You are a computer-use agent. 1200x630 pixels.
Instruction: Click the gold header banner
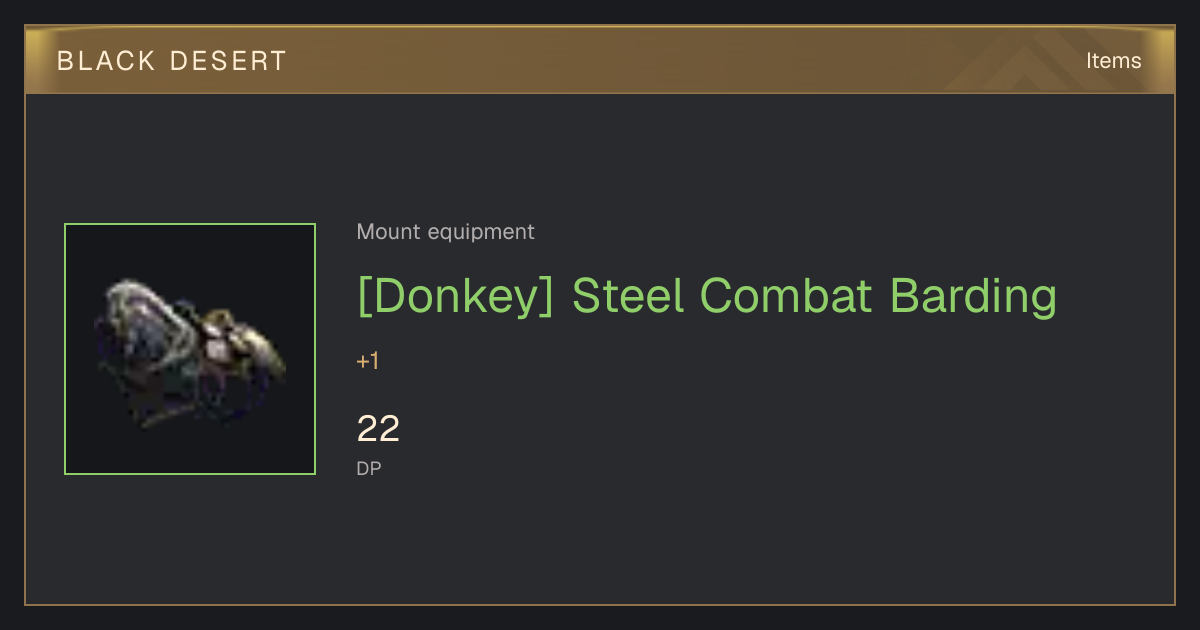[600, 61]
